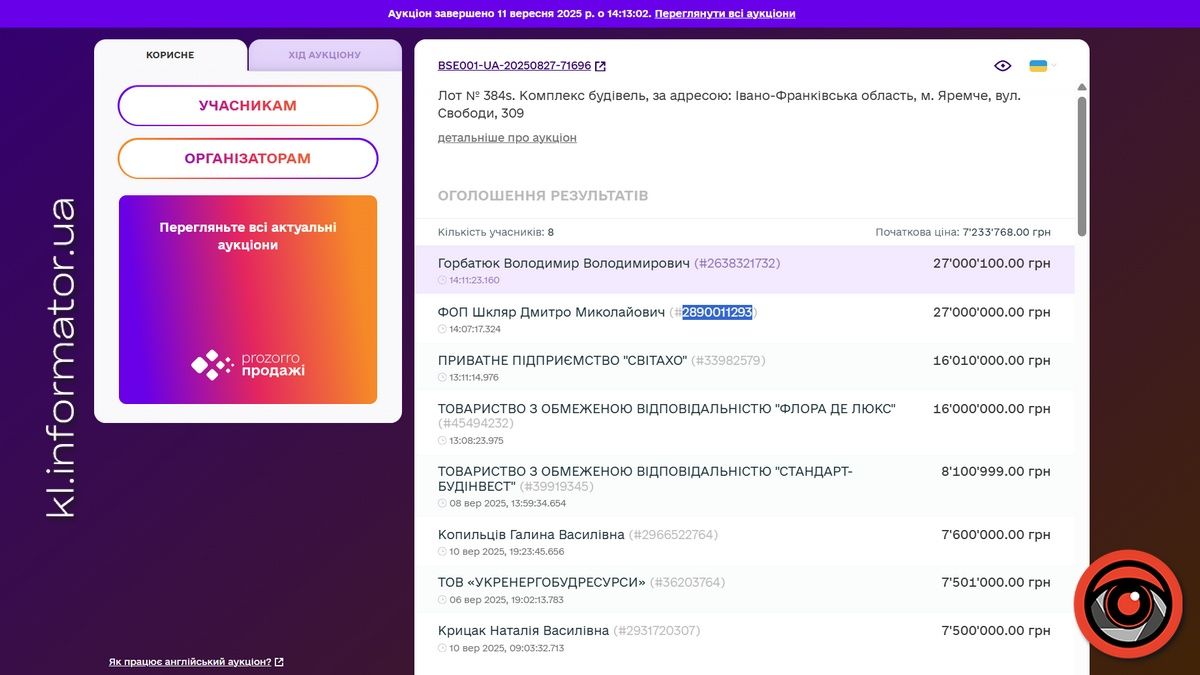
Task: Click clock icon under Горбатюк Володимир bid
Action: [x=443, y=281]
